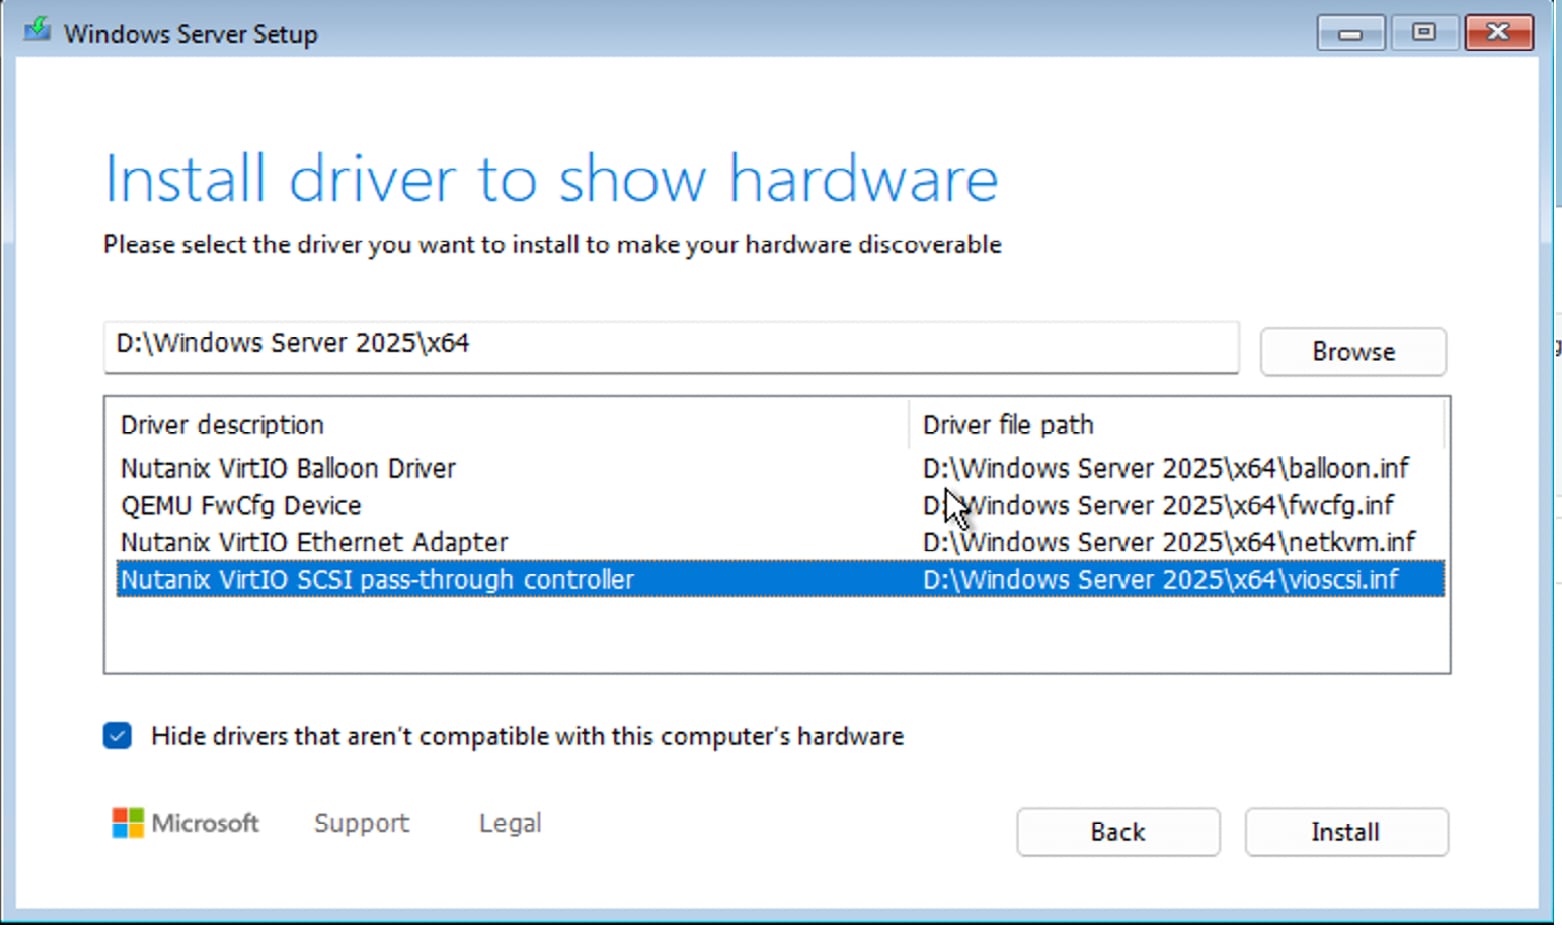Click the Windows Server Setup title bar icon

(x=35, y=30)
